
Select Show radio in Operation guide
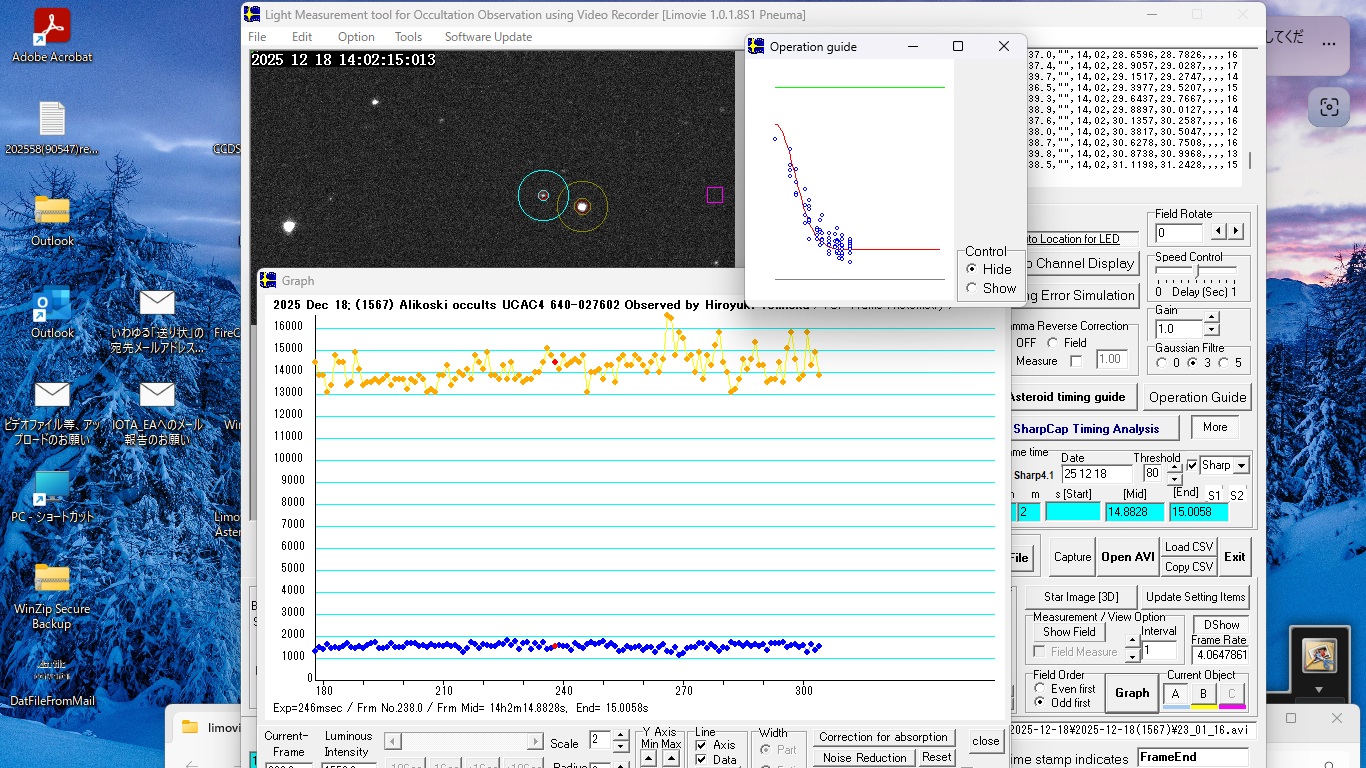click(971, 288)
